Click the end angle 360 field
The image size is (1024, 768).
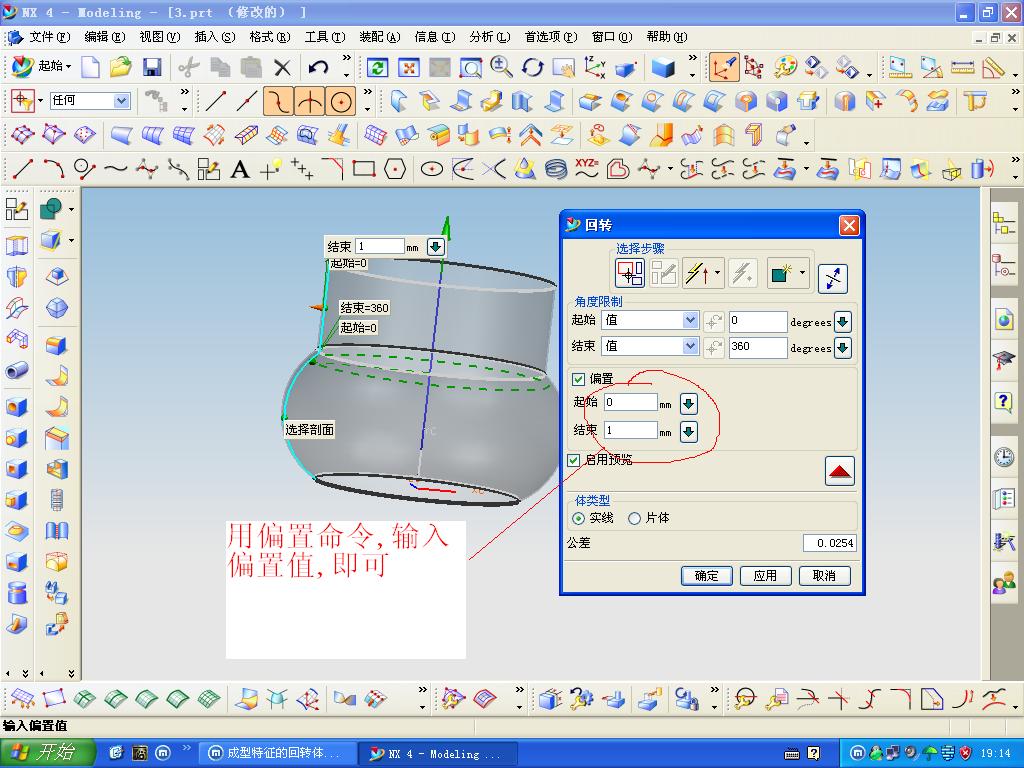click(758, 347)
